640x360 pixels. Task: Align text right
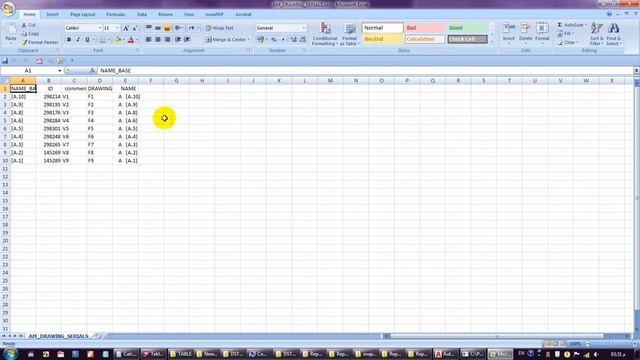click(x=167, y=40)
